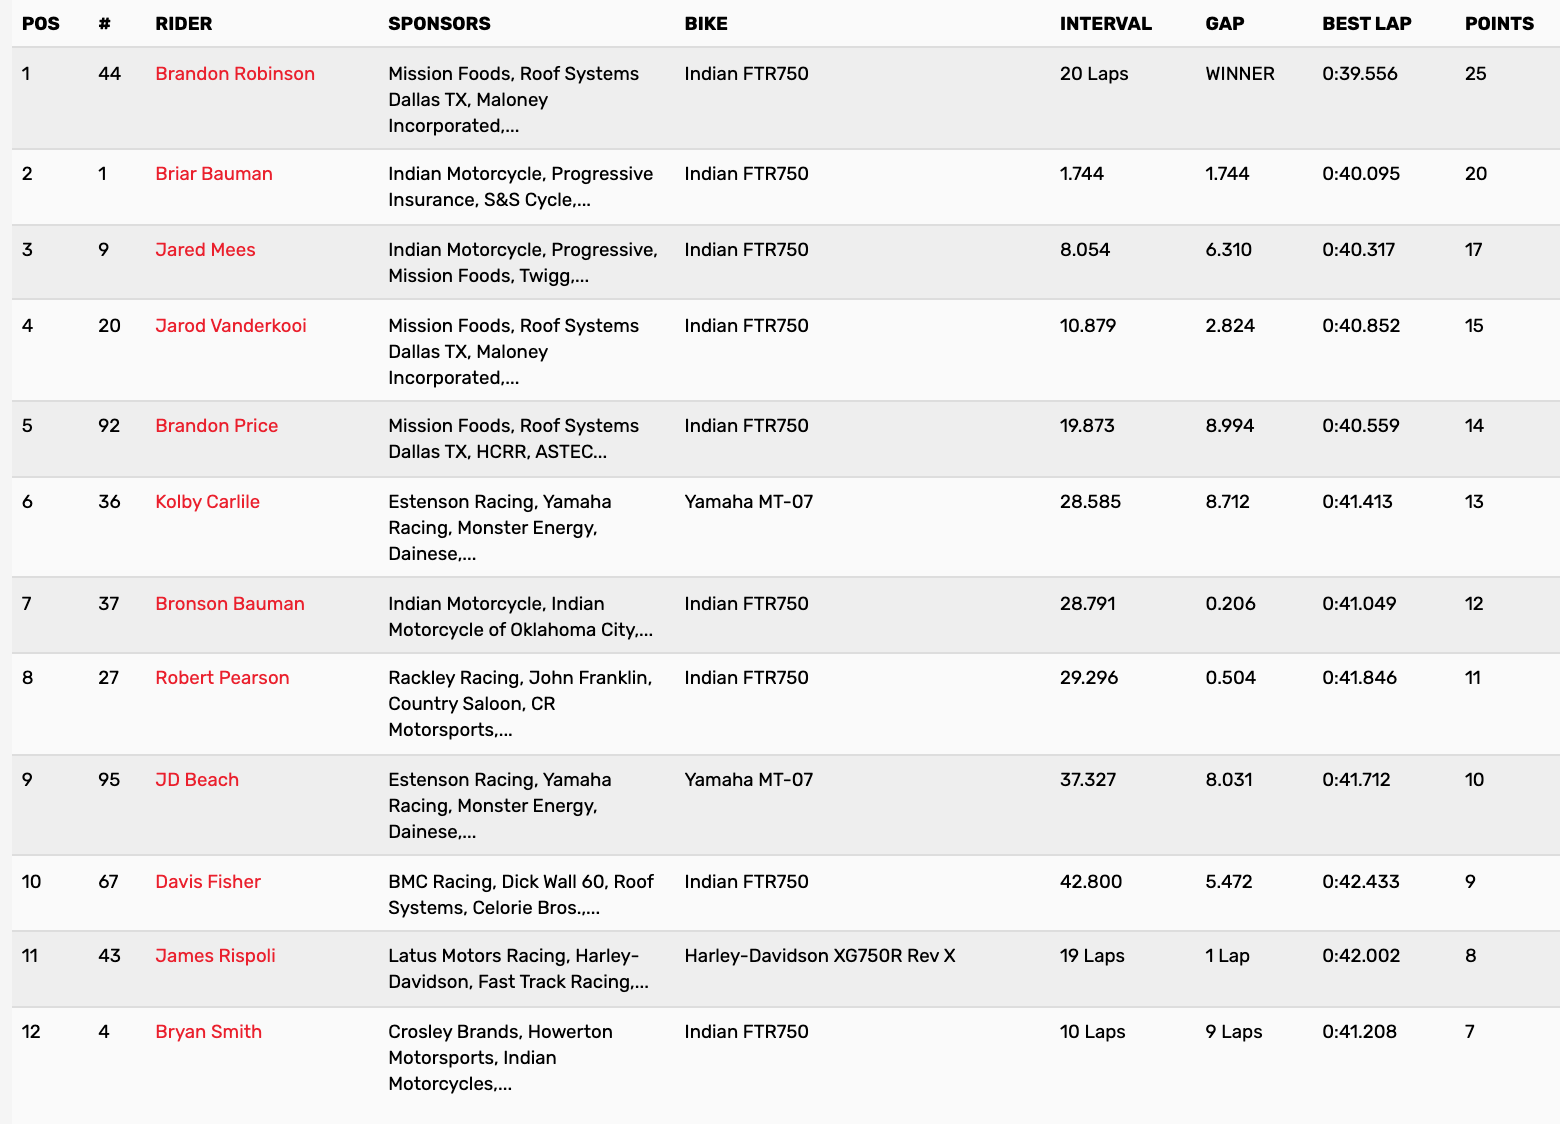Open JD Beach's rider profile
1560x1124 pixels.
click(x=197, y=780)
